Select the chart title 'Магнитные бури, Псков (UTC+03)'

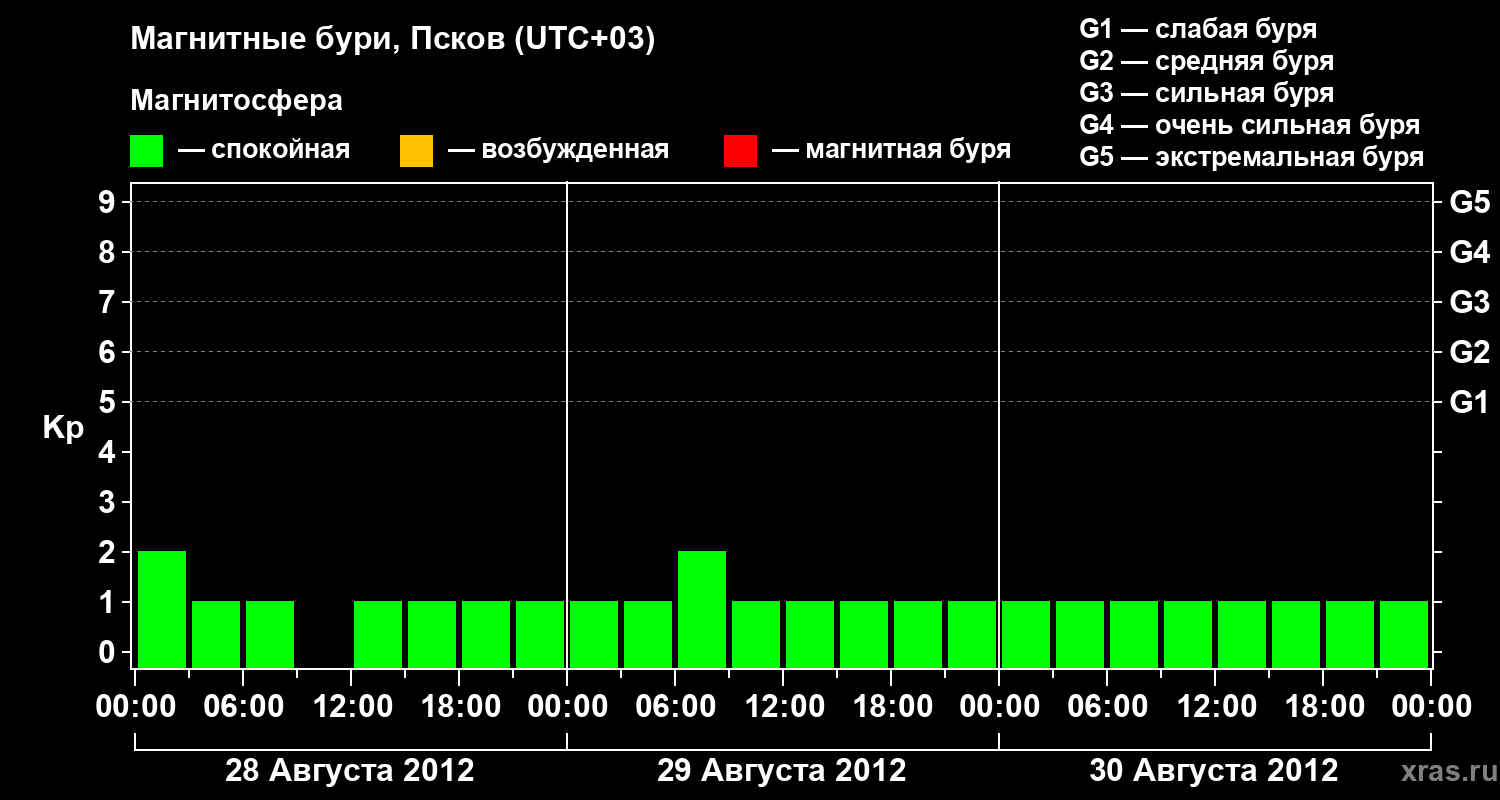coord(393,40)
